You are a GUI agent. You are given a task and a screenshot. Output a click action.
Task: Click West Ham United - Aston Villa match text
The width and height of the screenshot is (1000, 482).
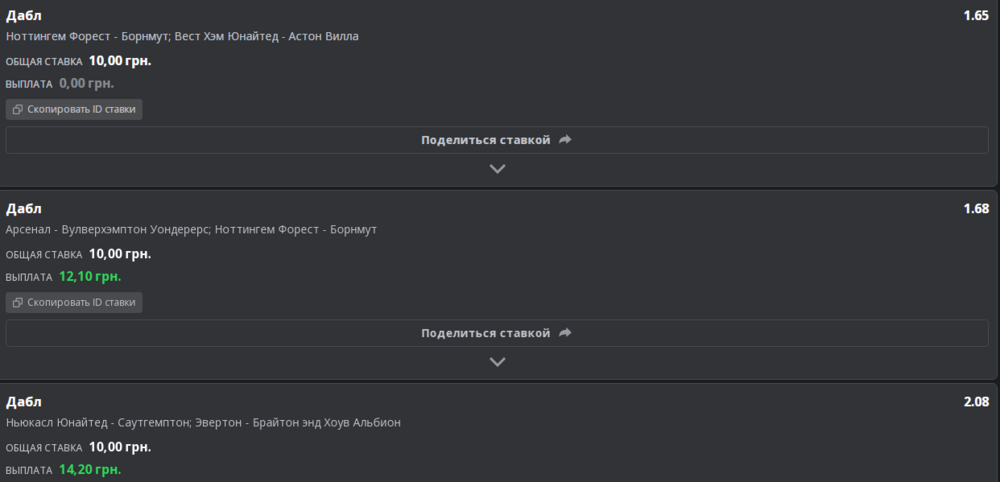(x=267, y=36)
